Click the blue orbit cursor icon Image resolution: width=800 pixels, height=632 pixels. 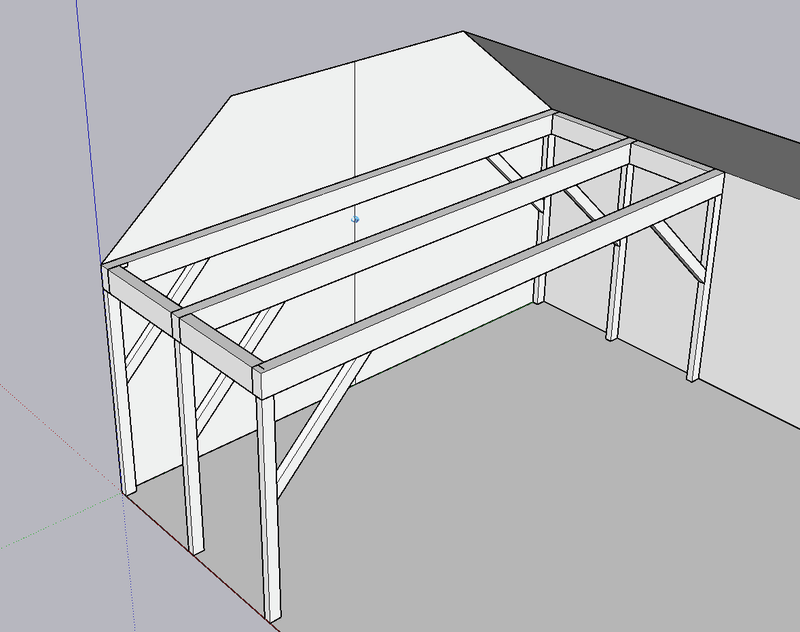click(356, 219)
